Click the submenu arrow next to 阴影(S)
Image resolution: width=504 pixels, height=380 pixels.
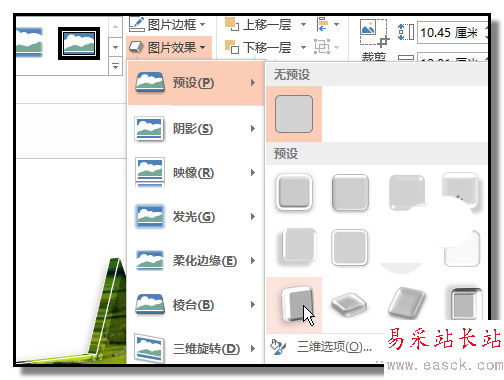[253, 129]
